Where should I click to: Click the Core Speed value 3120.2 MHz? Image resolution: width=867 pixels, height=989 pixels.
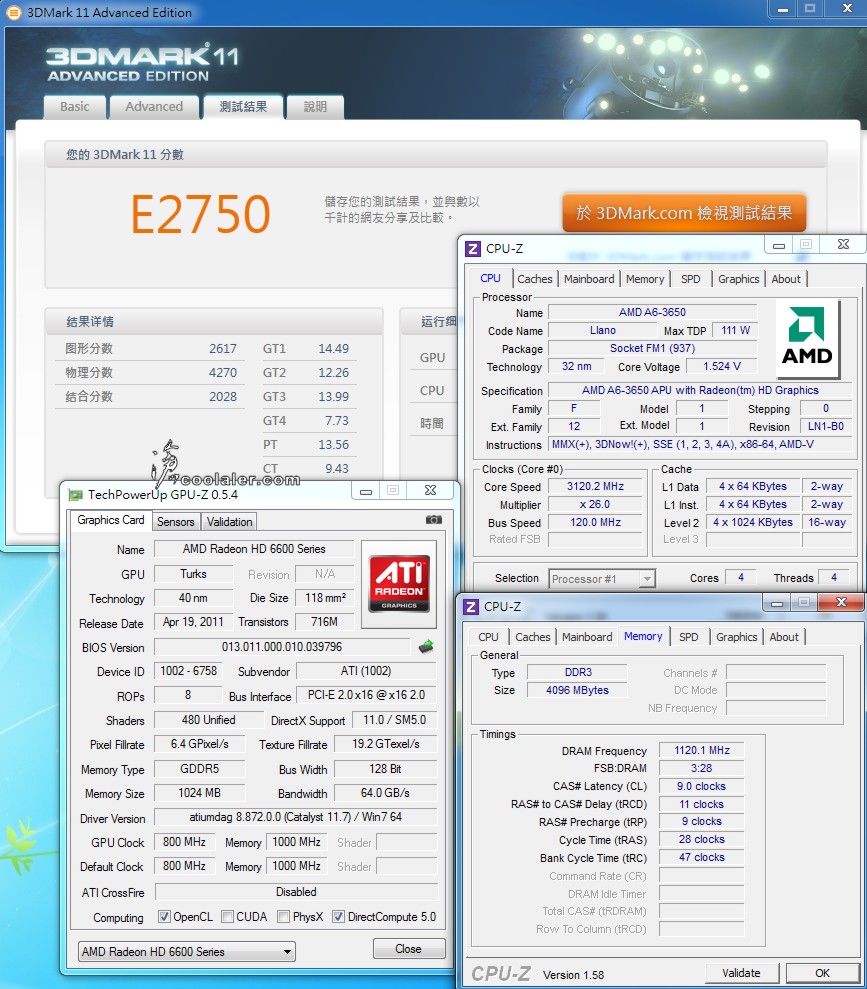click(595, 486)
